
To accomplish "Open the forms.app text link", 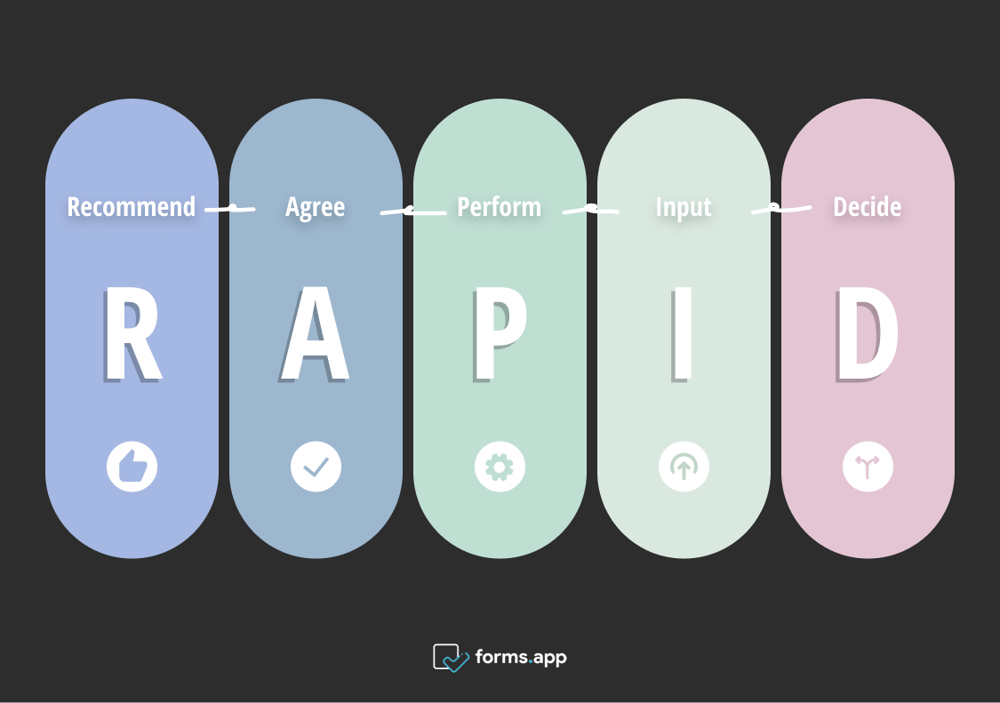I will [521, 657].
